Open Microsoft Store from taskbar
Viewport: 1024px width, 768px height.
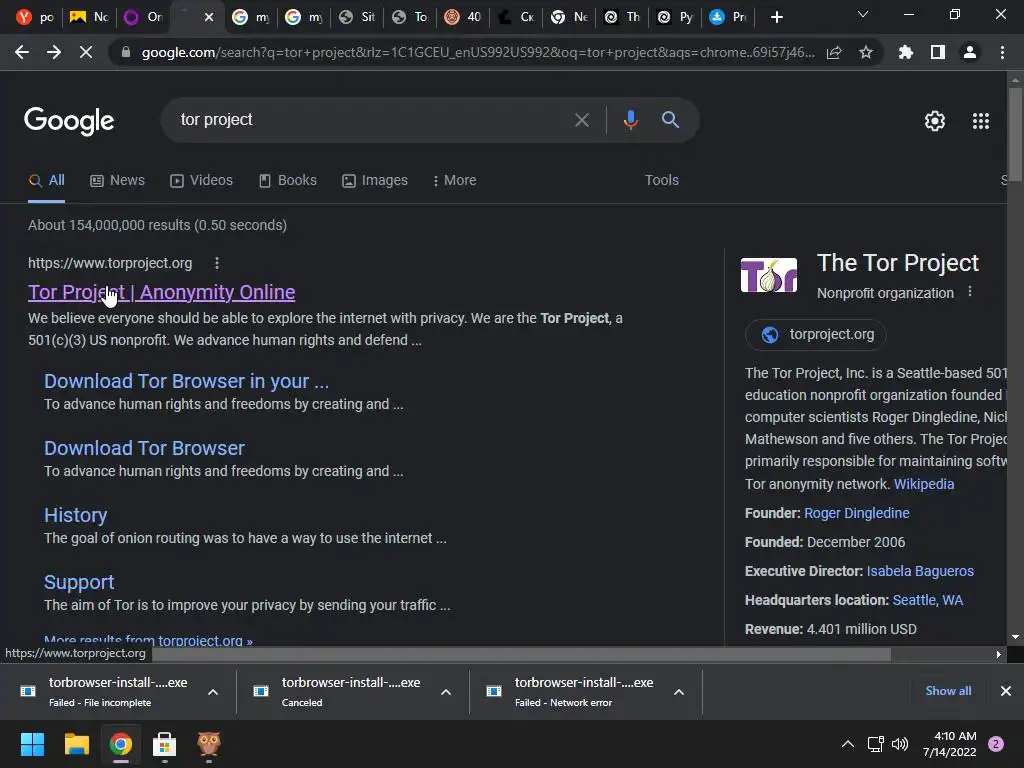(x=165, y=744)
